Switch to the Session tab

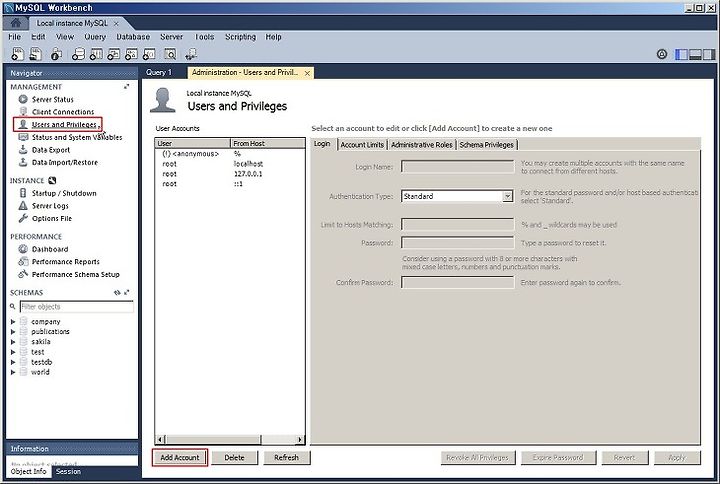(68, 472)
